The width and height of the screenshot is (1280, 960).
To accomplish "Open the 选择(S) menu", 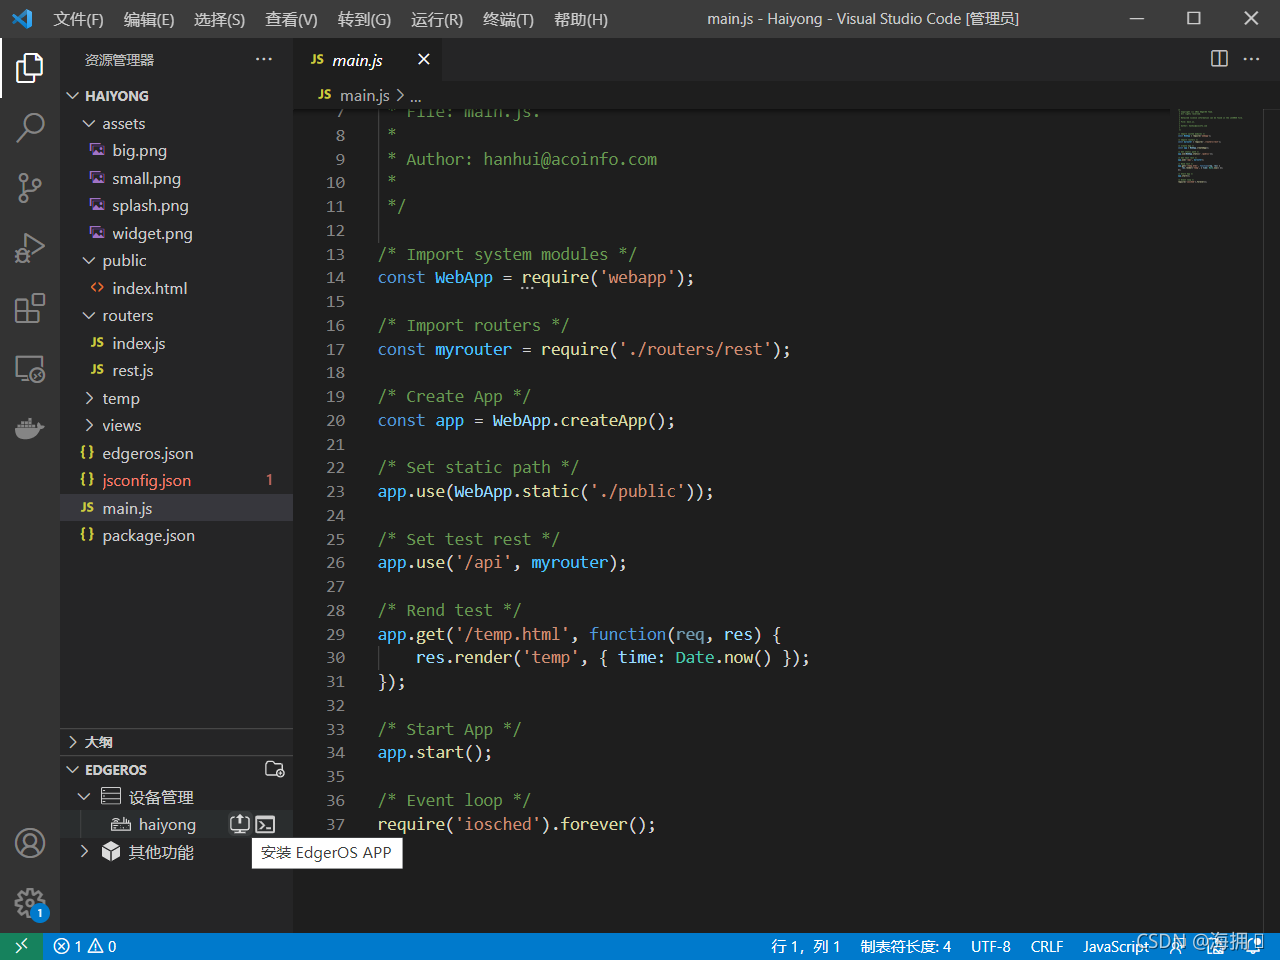I will (219, 19).
